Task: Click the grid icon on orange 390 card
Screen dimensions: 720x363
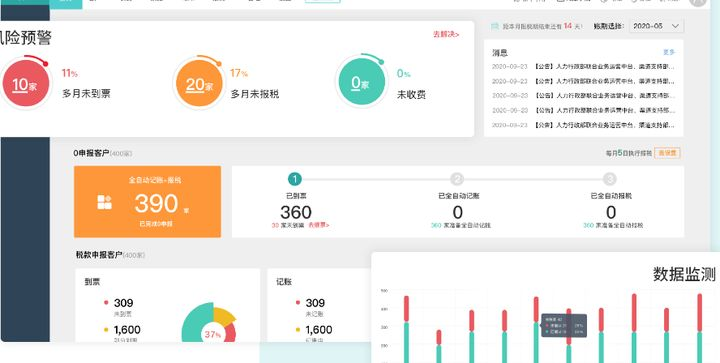Action: [105, 202]
